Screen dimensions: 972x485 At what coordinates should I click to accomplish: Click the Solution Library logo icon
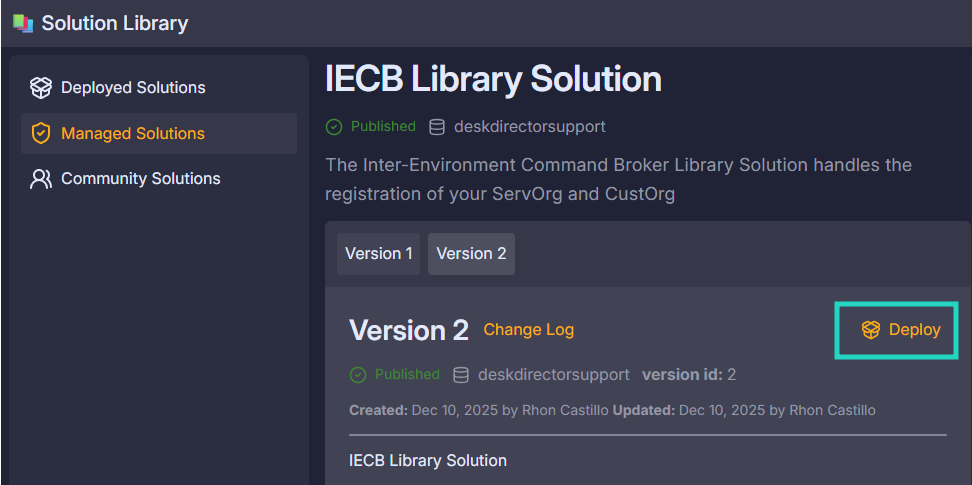tap(22, 23)
